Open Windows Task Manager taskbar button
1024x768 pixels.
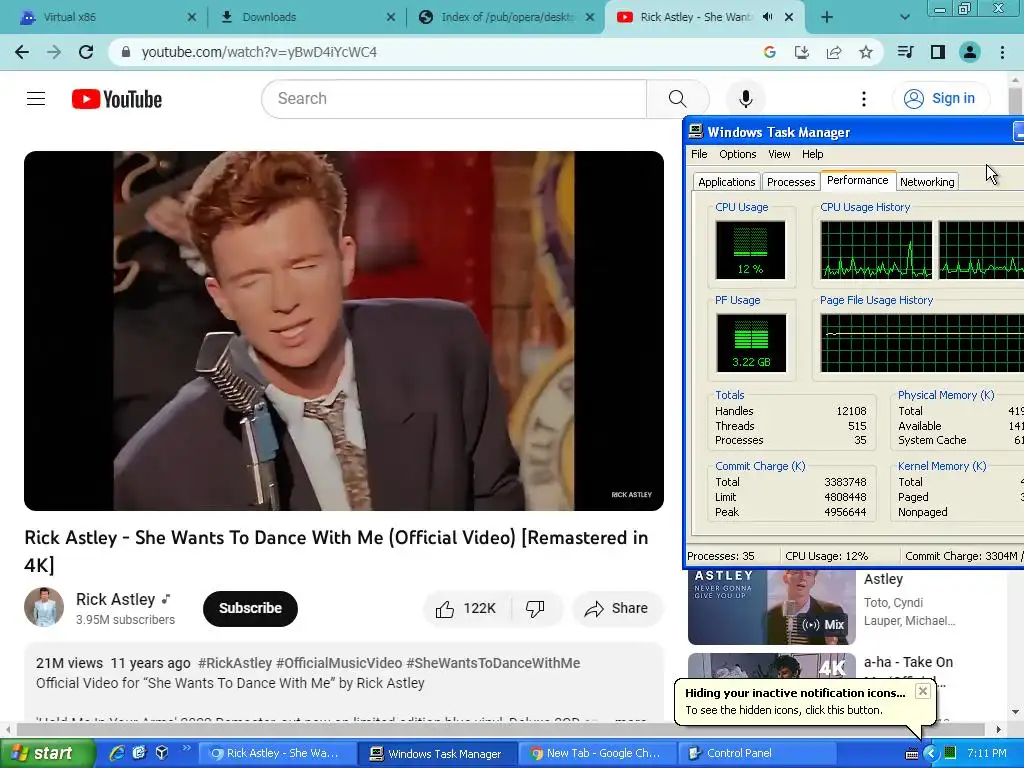(x=437, y=754)
